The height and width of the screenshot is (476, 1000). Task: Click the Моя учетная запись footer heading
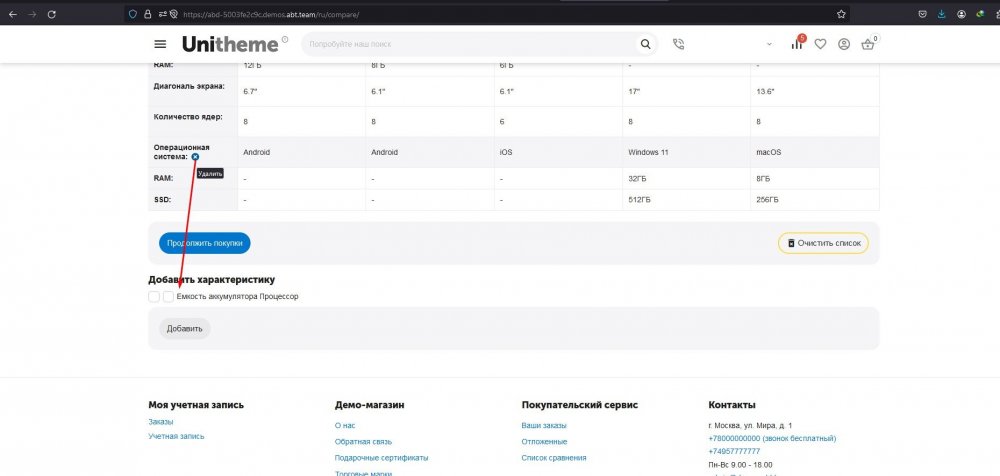[x=196, y=405]
